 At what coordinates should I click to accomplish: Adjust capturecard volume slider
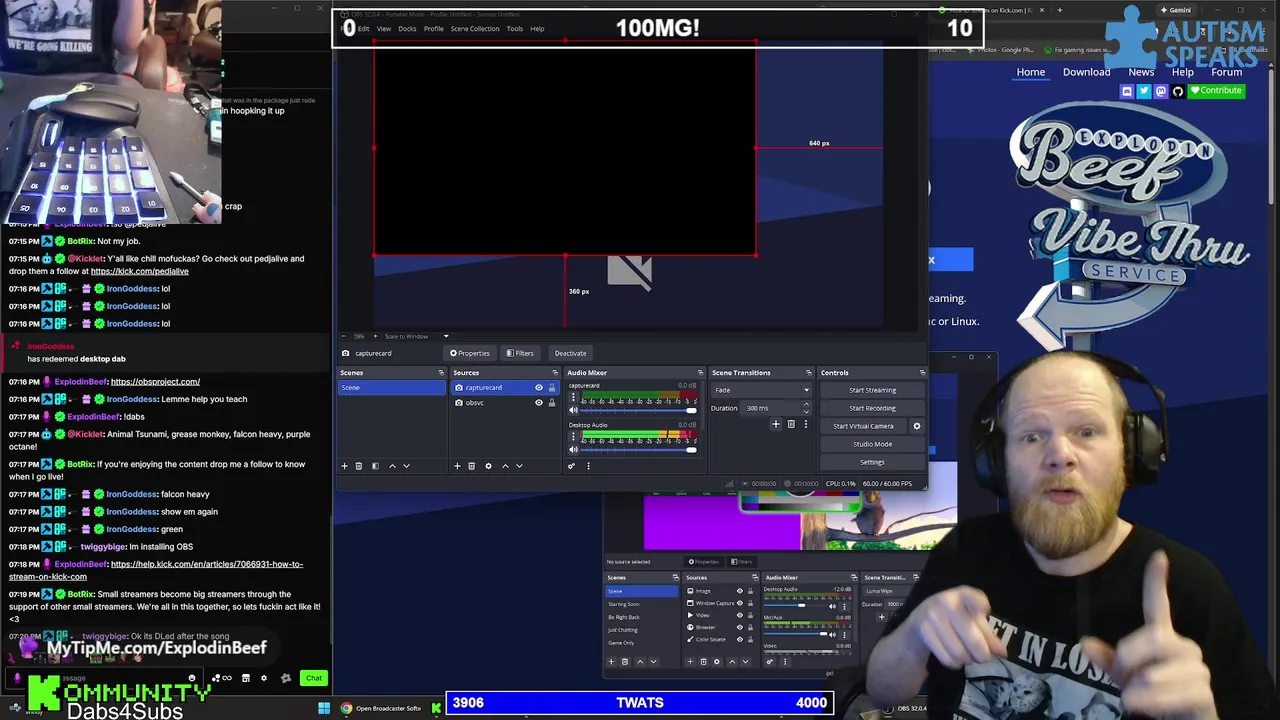pyautogui.click(x=640, y=411)
